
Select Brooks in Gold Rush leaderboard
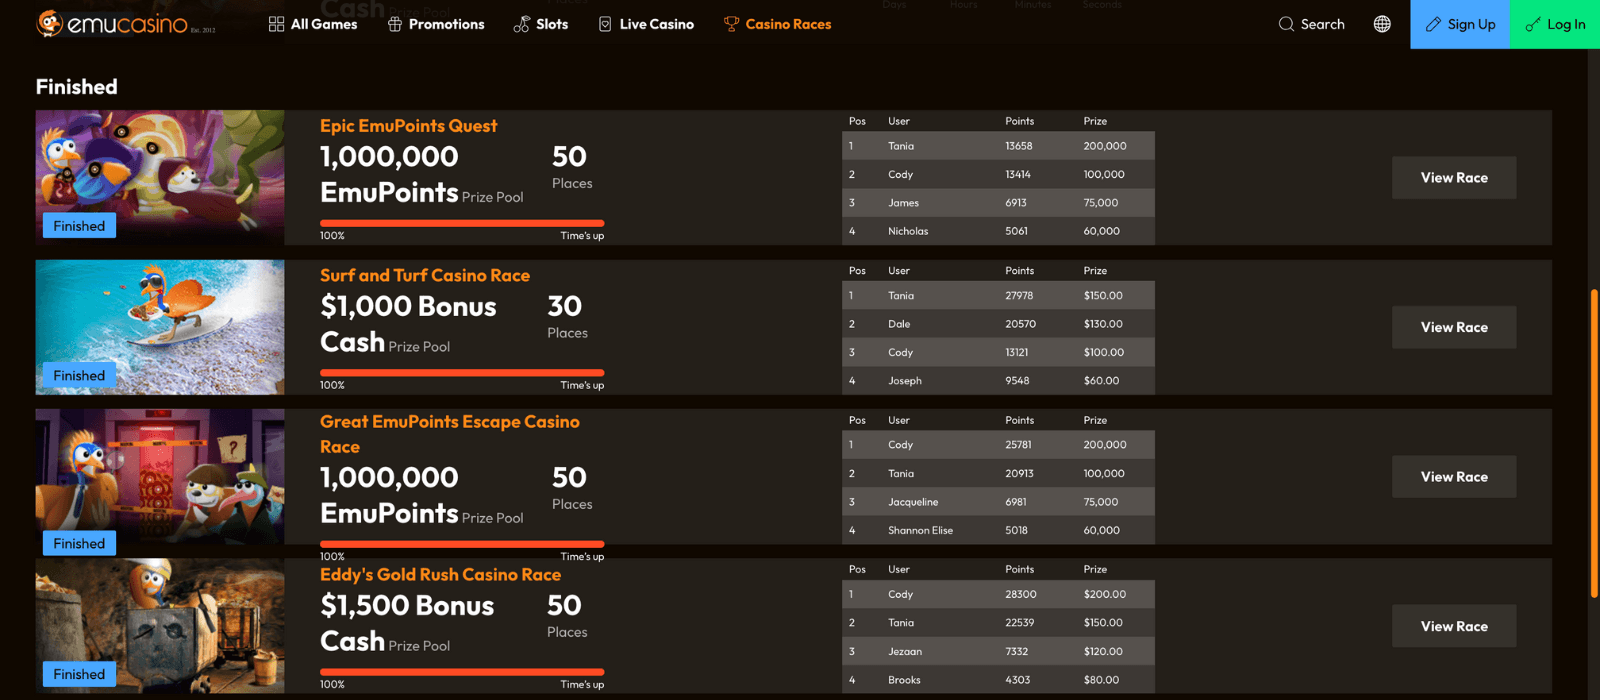point(904,680)
